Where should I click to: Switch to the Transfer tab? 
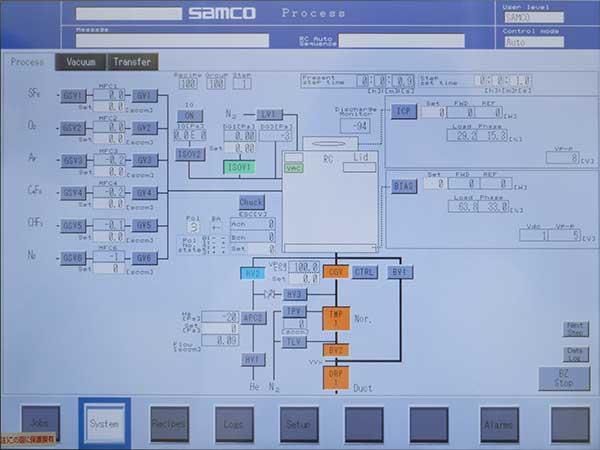pos(131,62)
